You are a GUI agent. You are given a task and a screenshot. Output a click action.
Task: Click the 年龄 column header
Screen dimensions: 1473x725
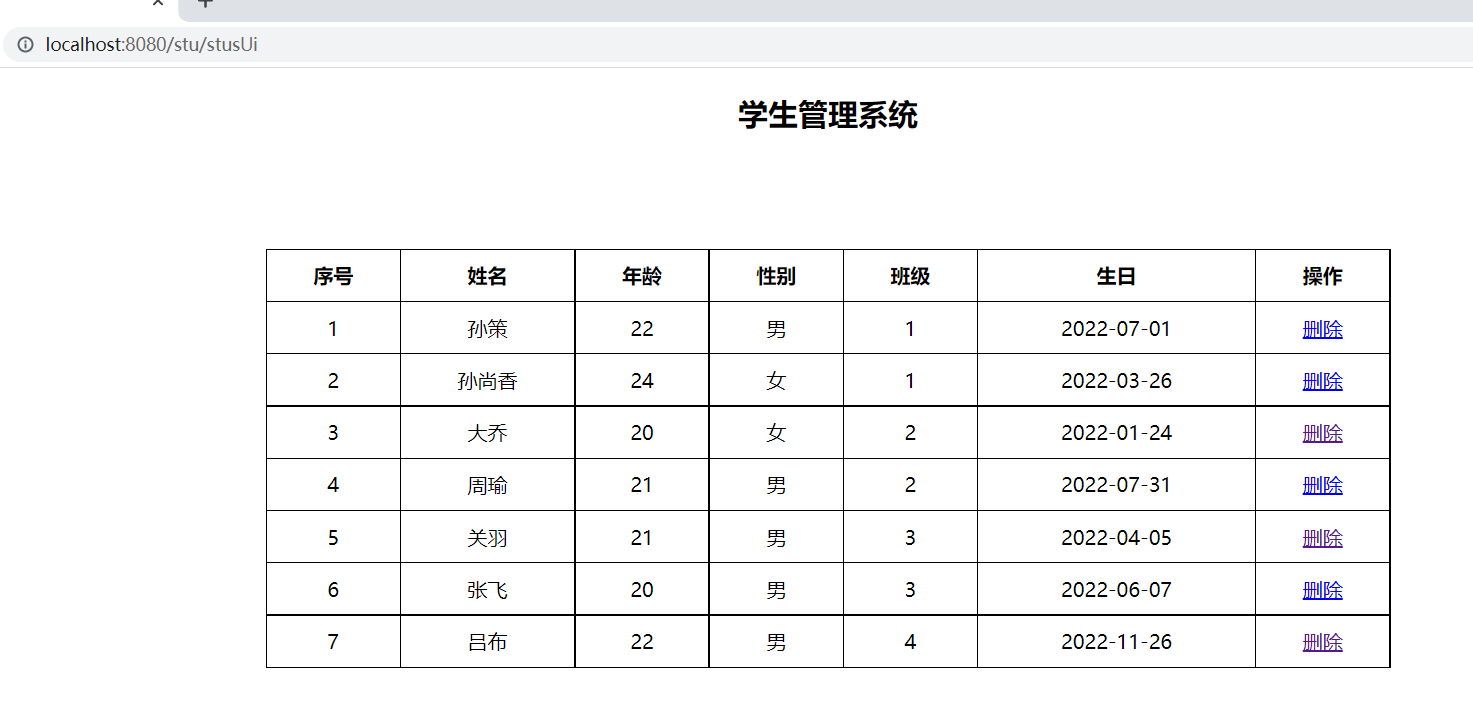click(641, 275)
